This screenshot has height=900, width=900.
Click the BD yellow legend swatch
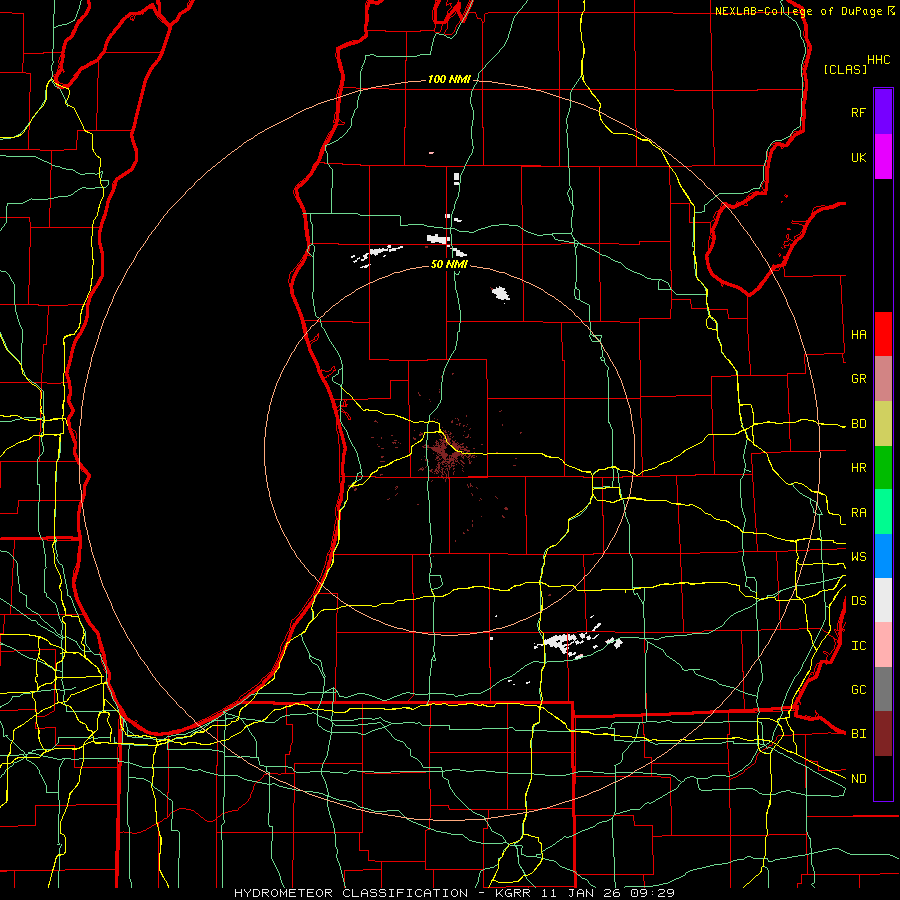click(883, 423)
